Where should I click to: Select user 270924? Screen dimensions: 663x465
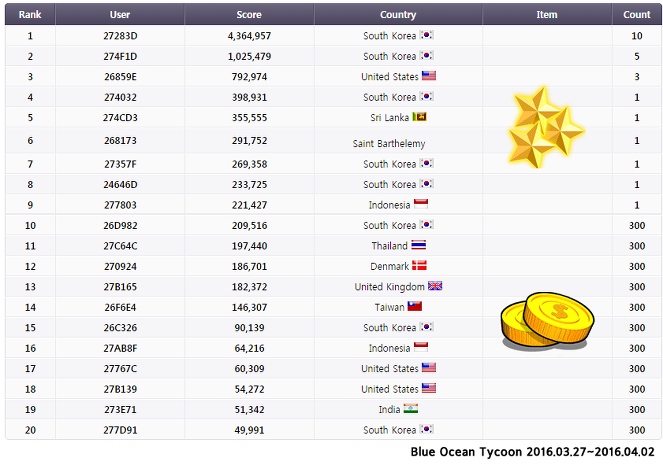[121, 266]
